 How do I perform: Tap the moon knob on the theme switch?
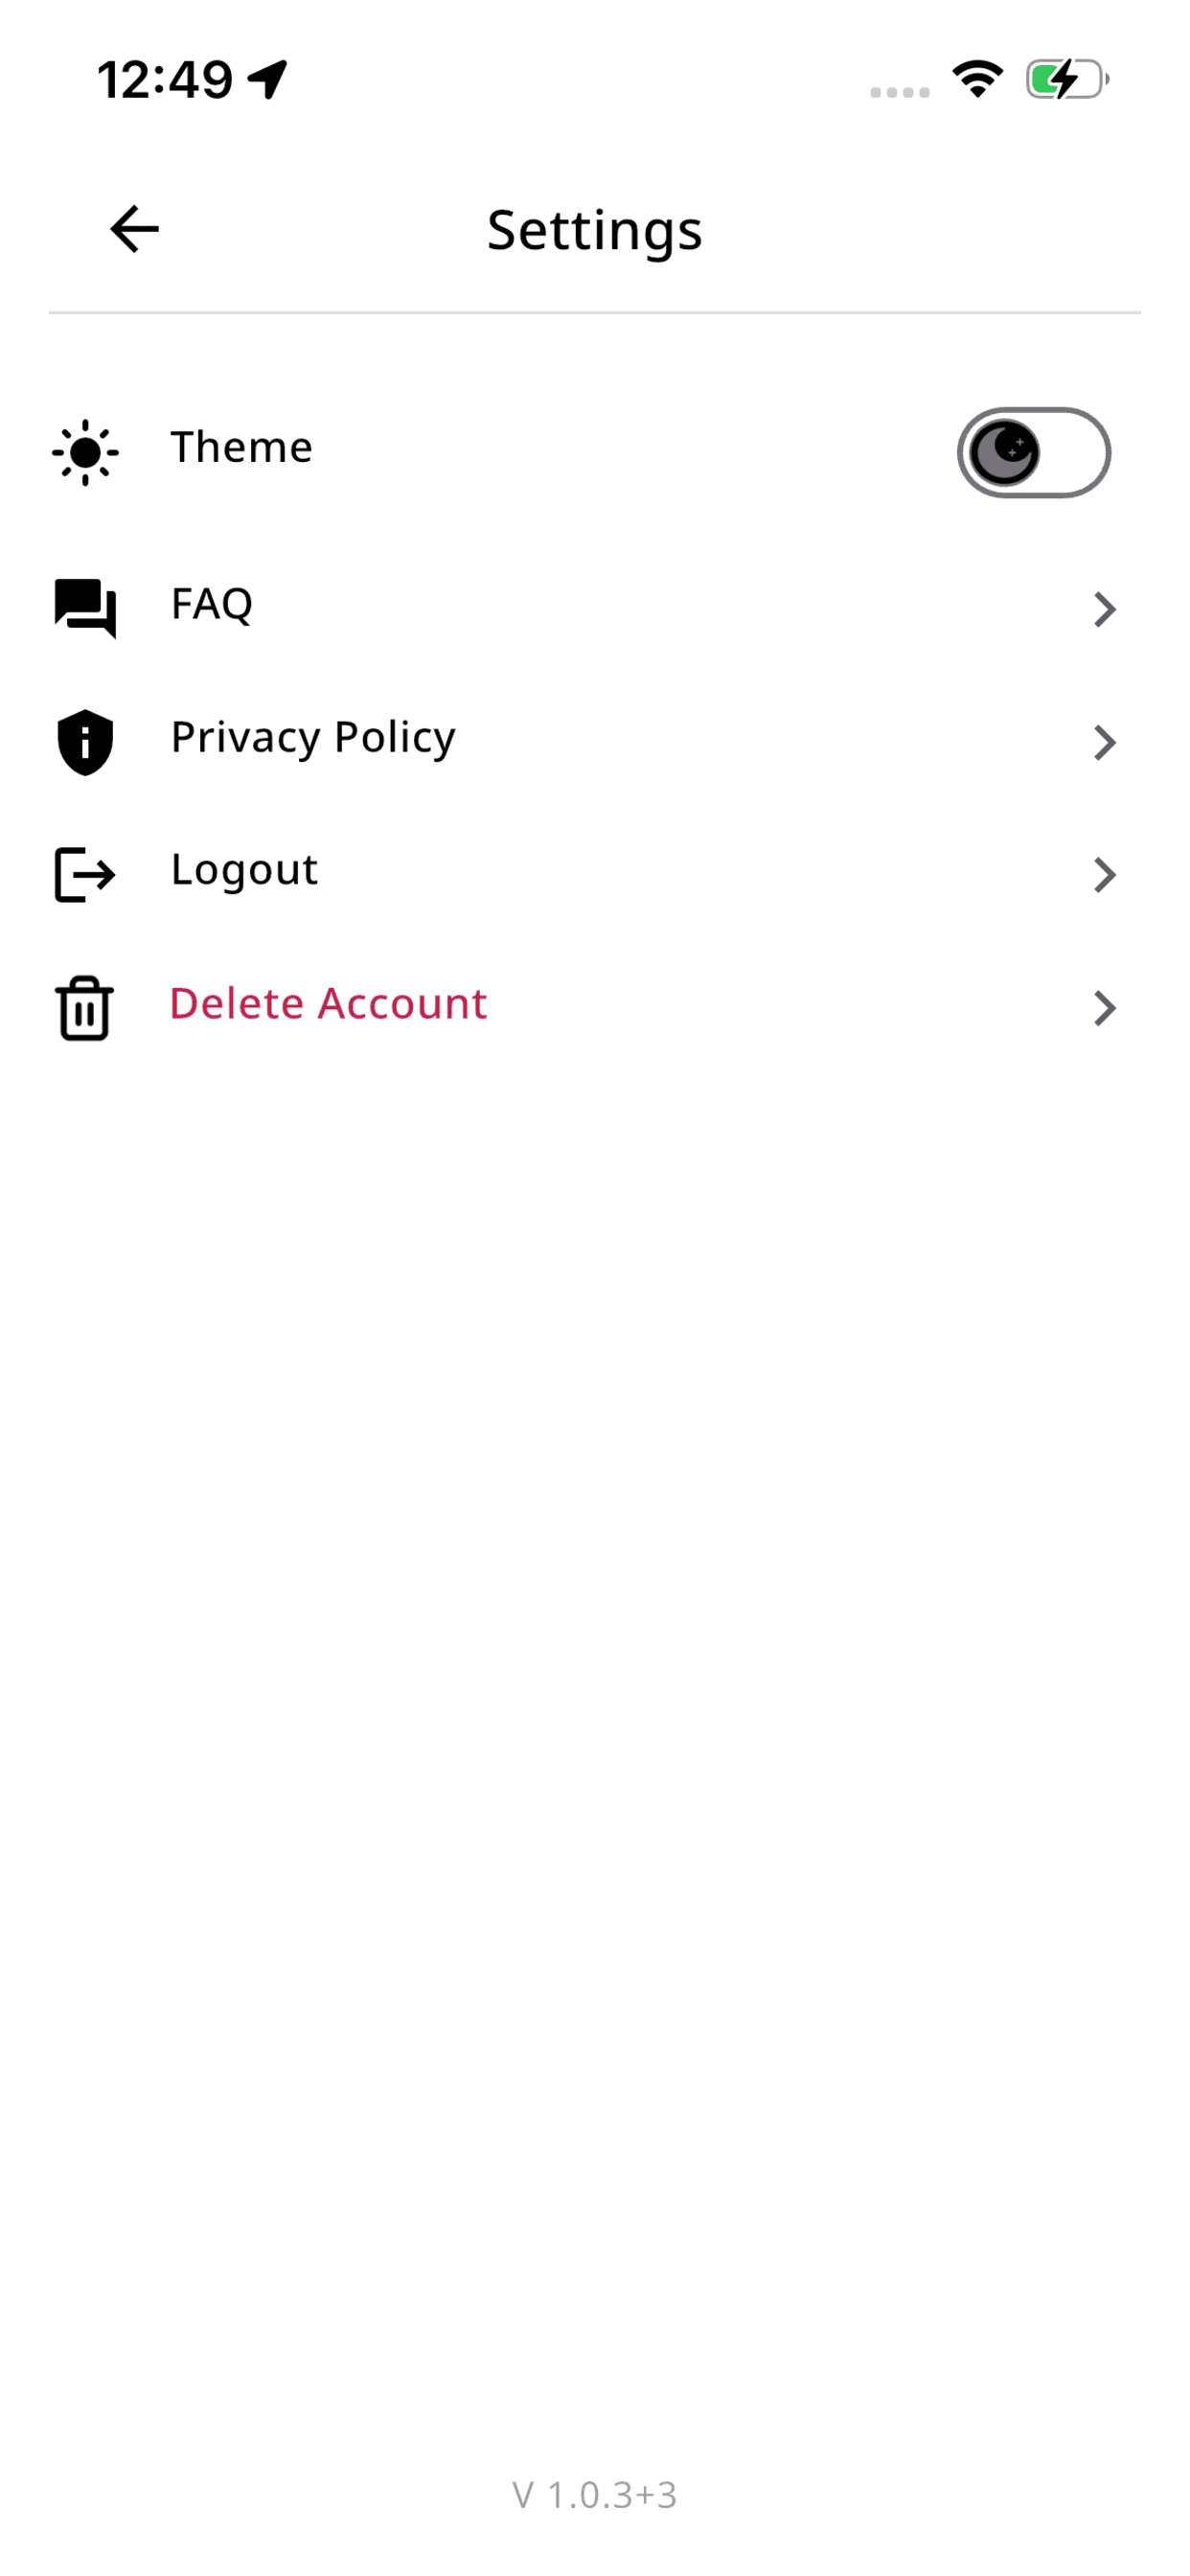1004,452
